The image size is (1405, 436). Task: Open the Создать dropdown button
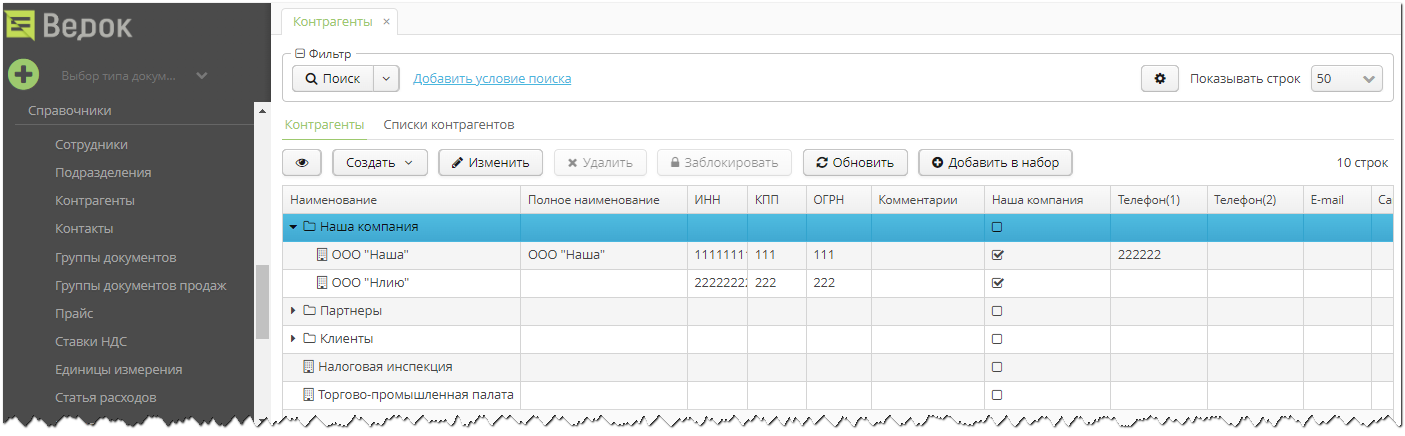click(379, 162)
